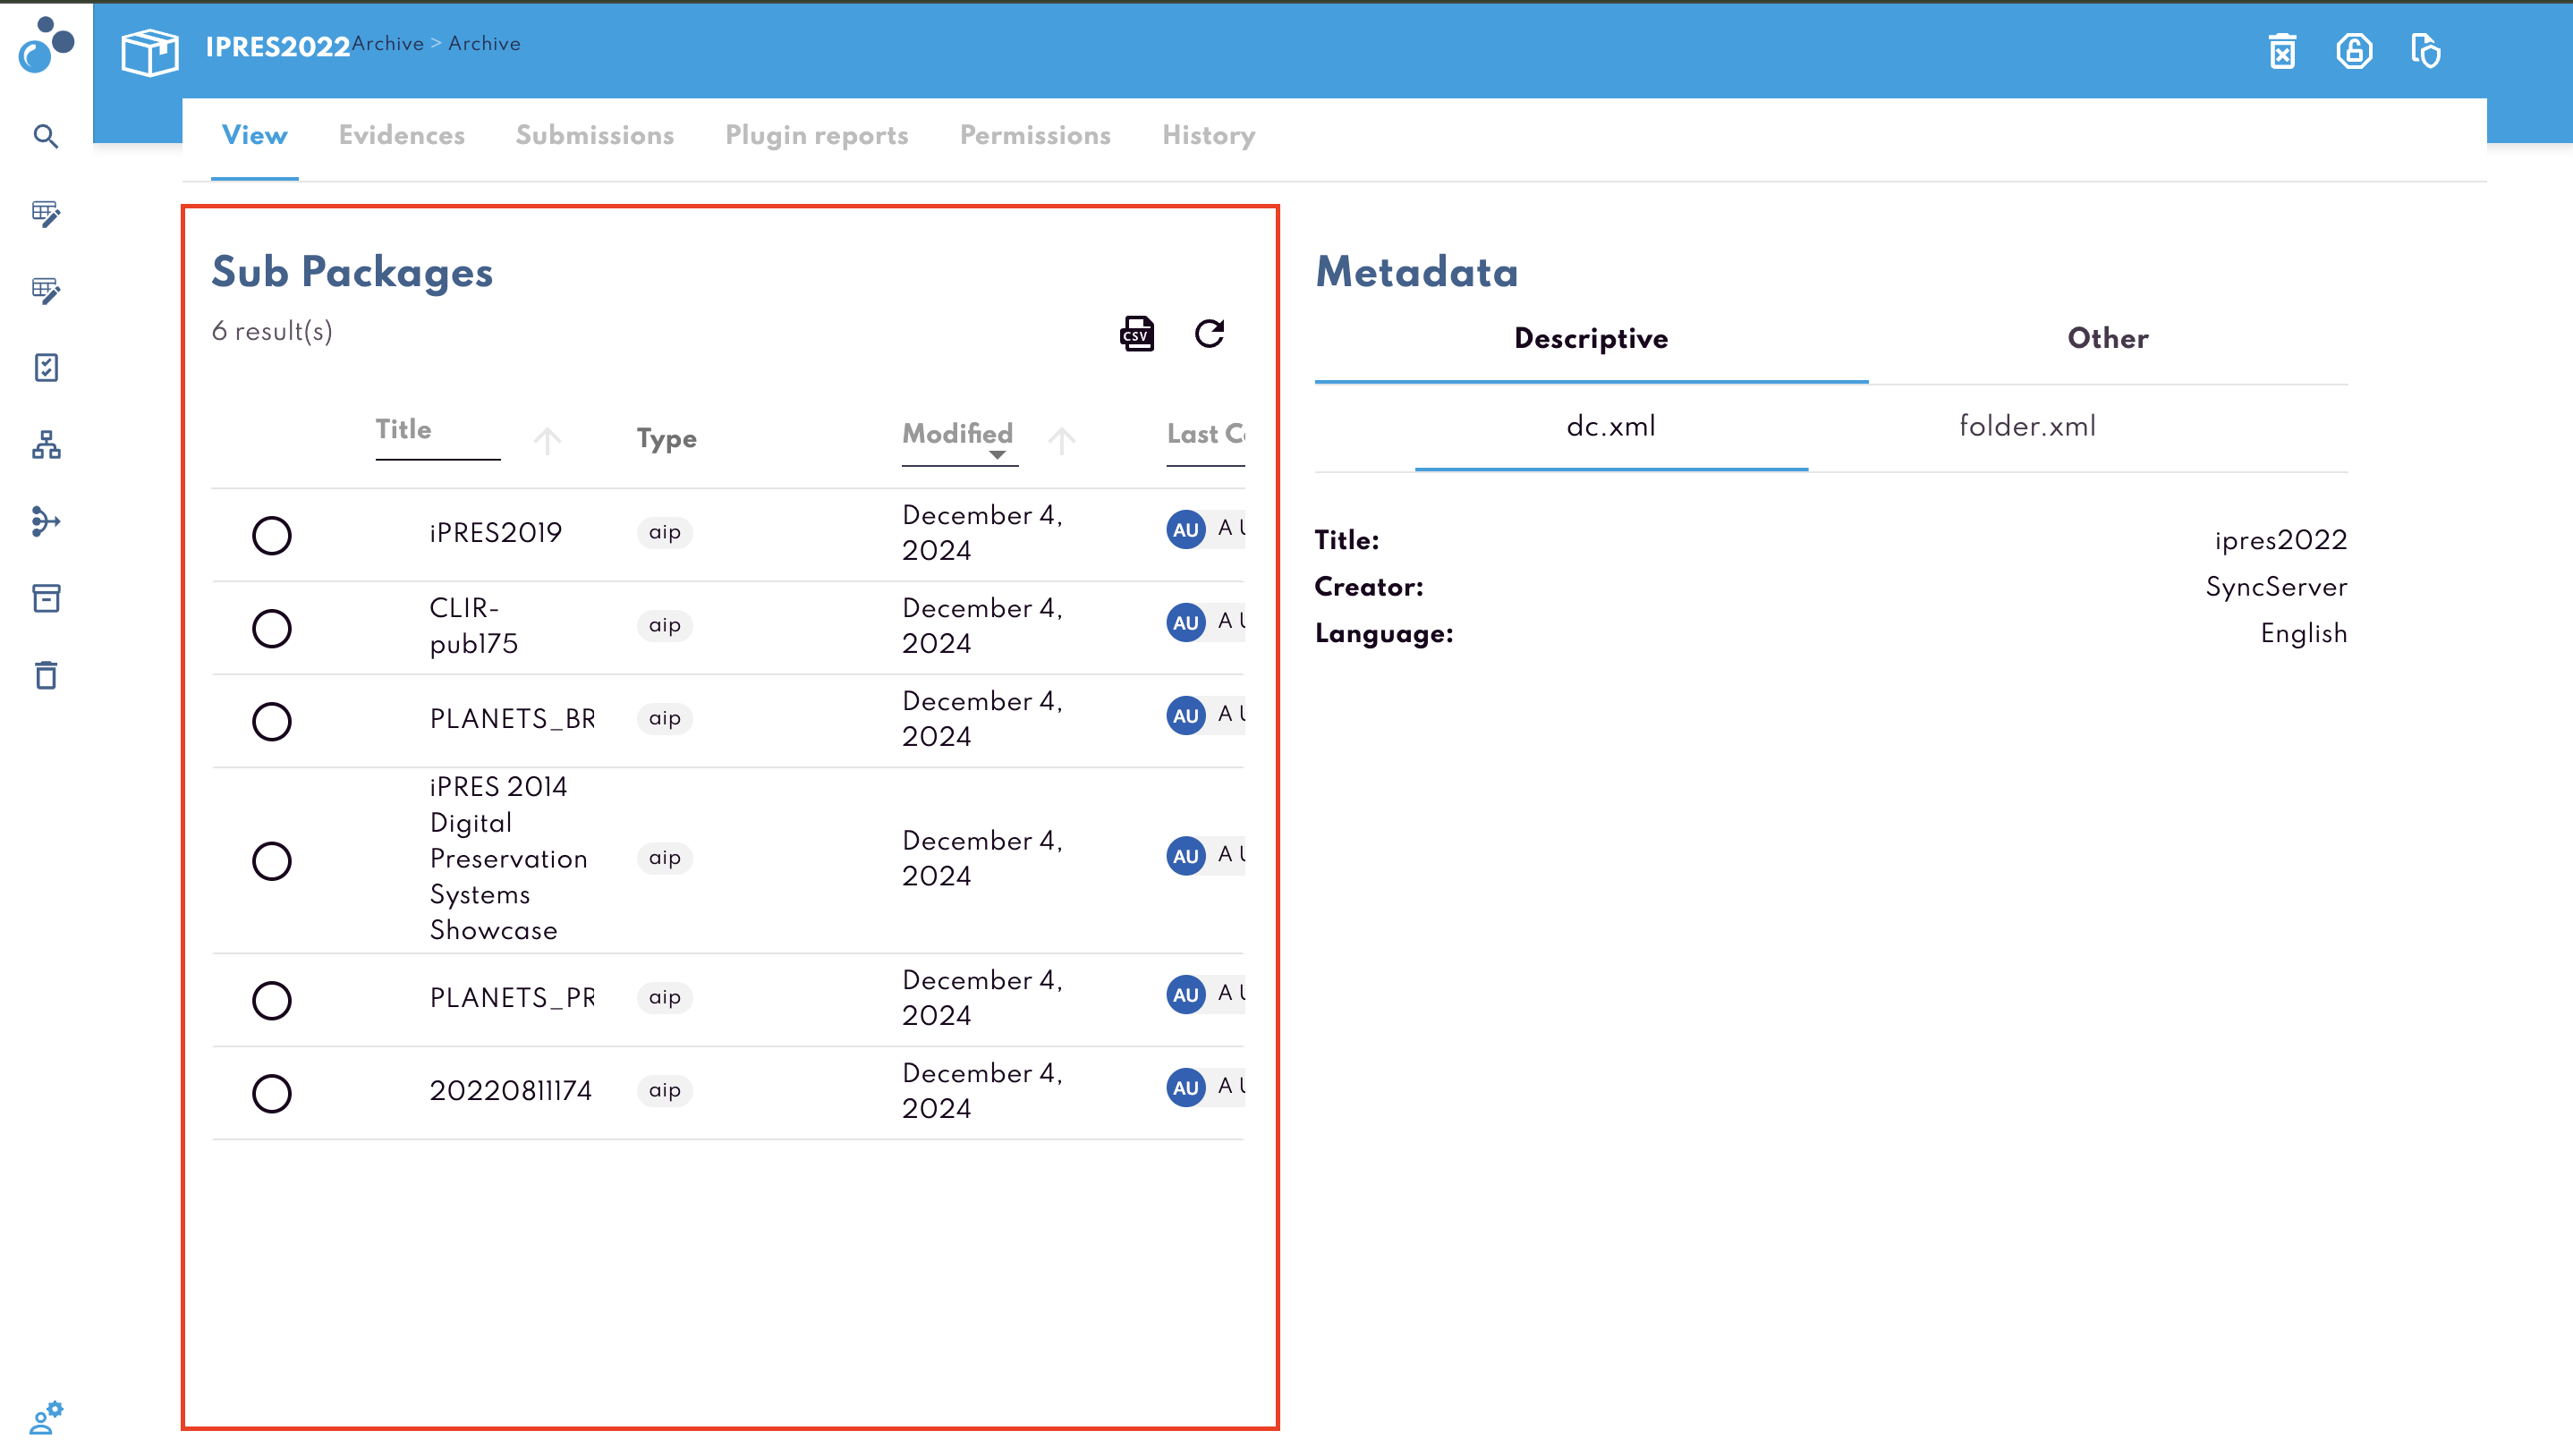
Task: Sort ascending by Modified arrow
Action: (1062, 440)
